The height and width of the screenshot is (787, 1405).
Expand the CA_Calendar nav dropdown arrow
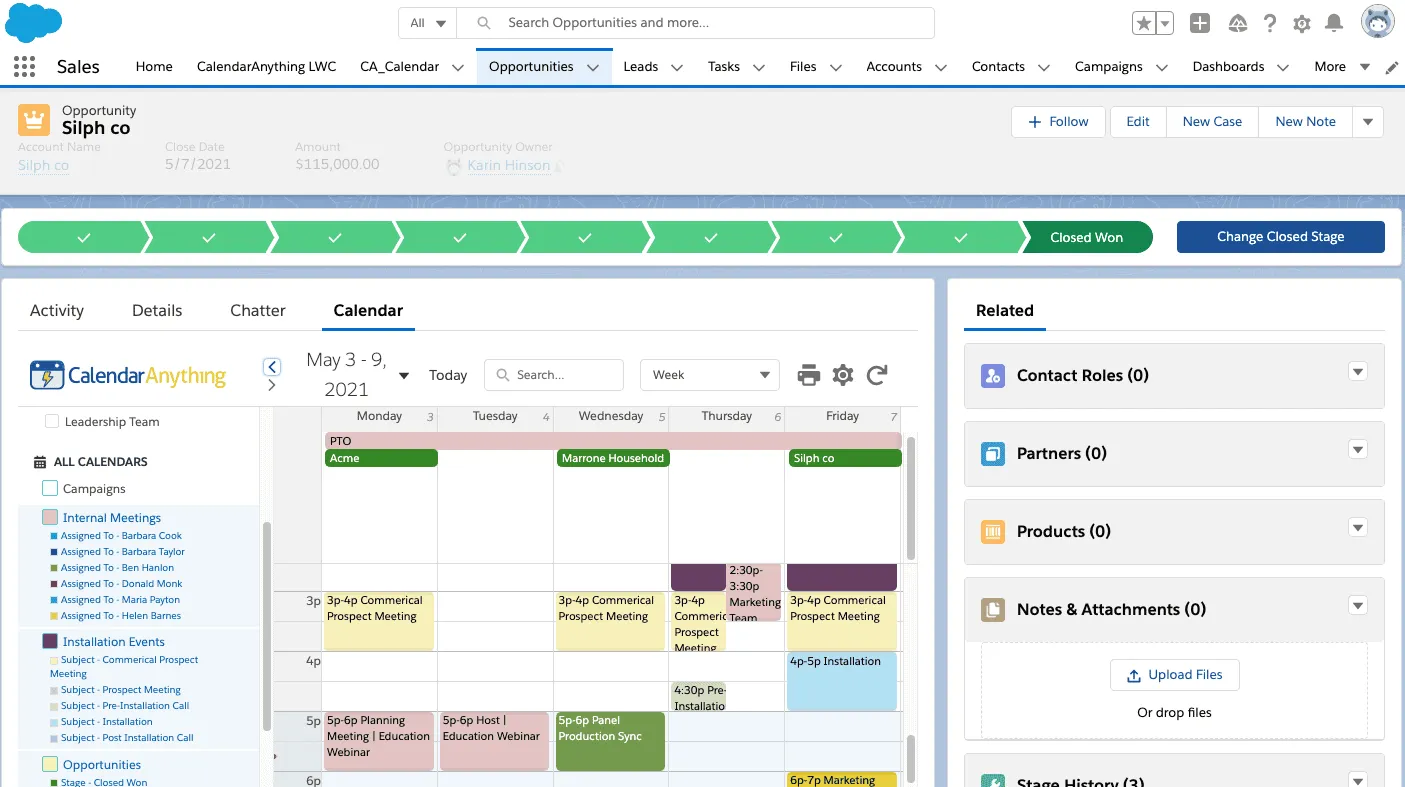click(x=457, y=68)
